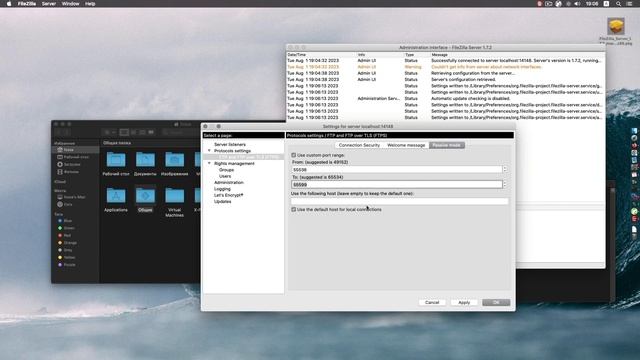
Task: Select Groups in settings tree
Action: tap(226, 170)
